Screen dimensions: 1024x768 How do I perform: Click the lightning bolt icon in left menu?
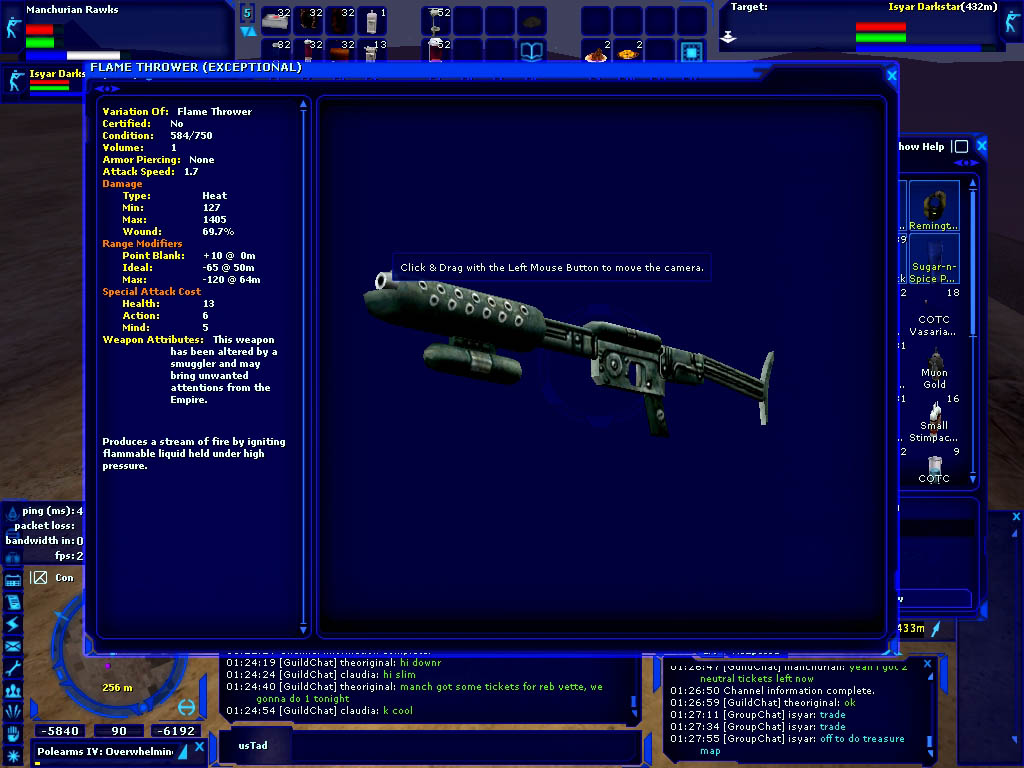13,624
